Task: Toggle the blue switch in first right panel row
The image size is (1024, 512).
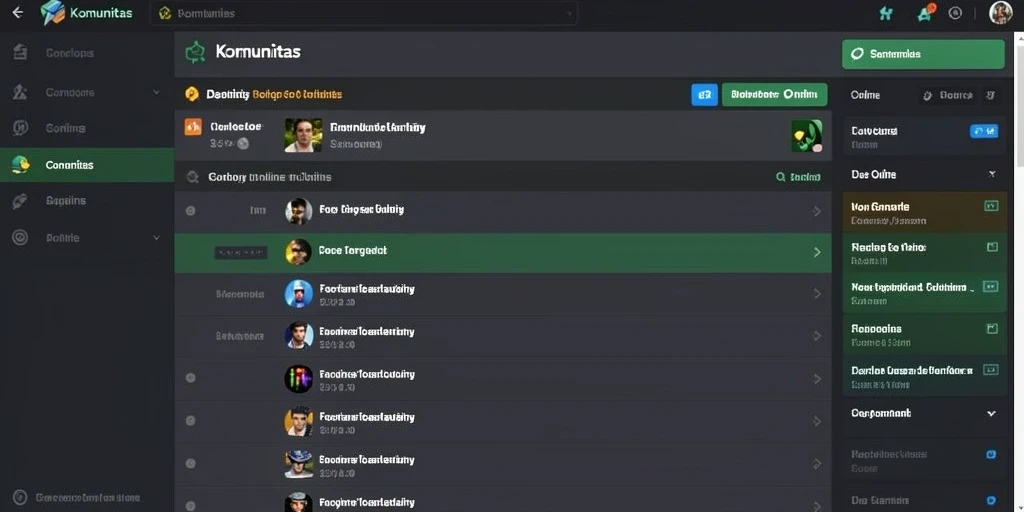Action: coord(984,131)
